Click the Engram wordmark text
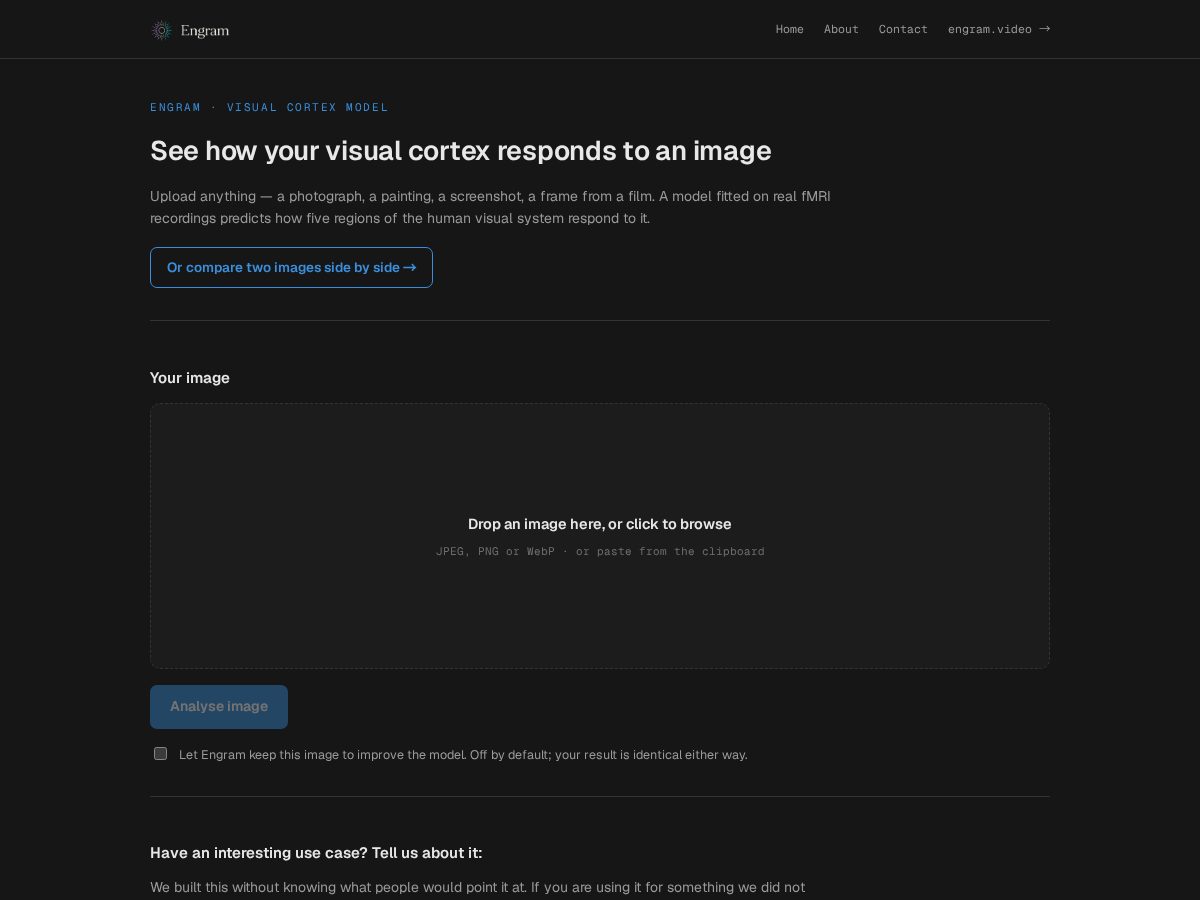Screen dimensions: 1200x900 tap(205, 30)
